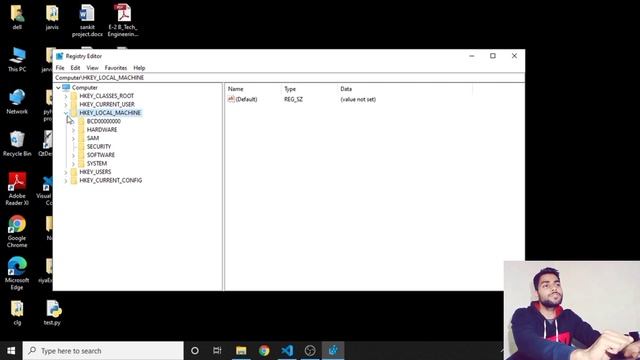Select the Recycle Bin desktop icon
The width and height of the screenshot is (640, 360).
click(17, 144)
